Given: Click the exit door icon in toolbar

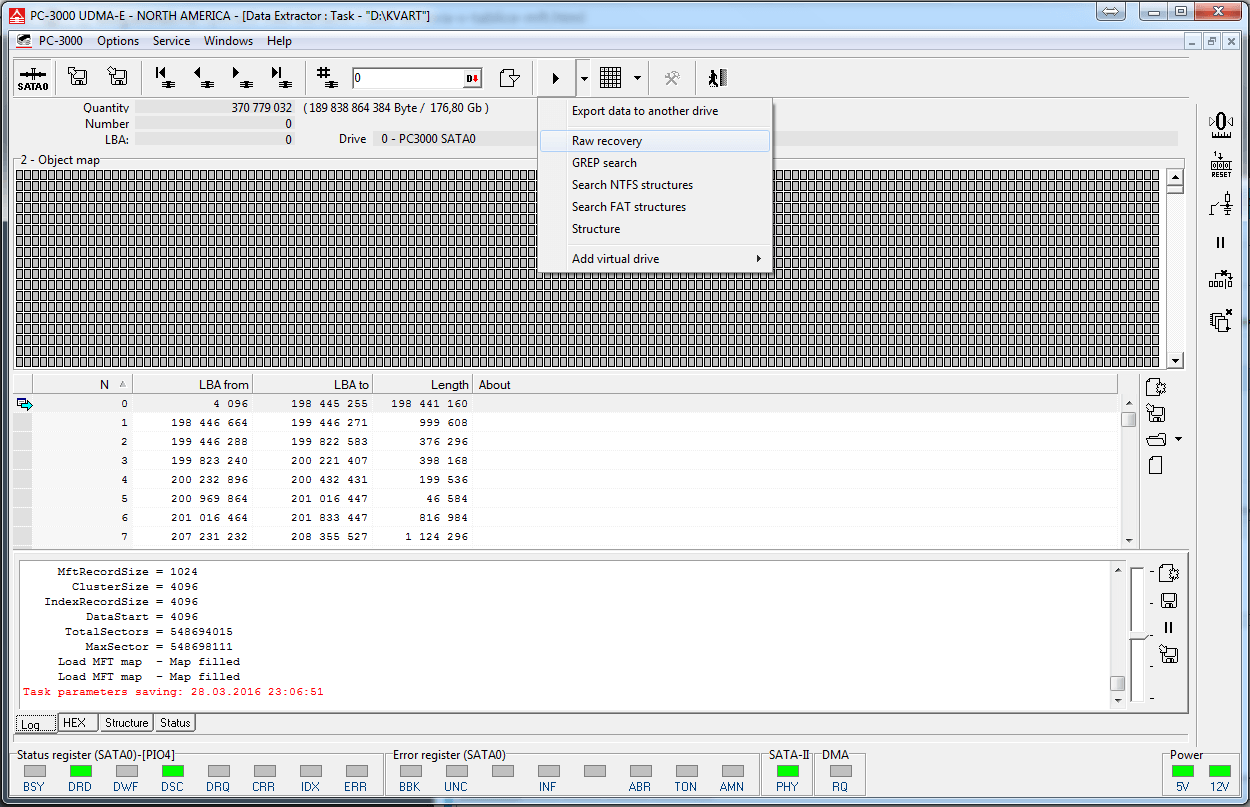Looking at the screenshot, I should click(x=716, y=78).
